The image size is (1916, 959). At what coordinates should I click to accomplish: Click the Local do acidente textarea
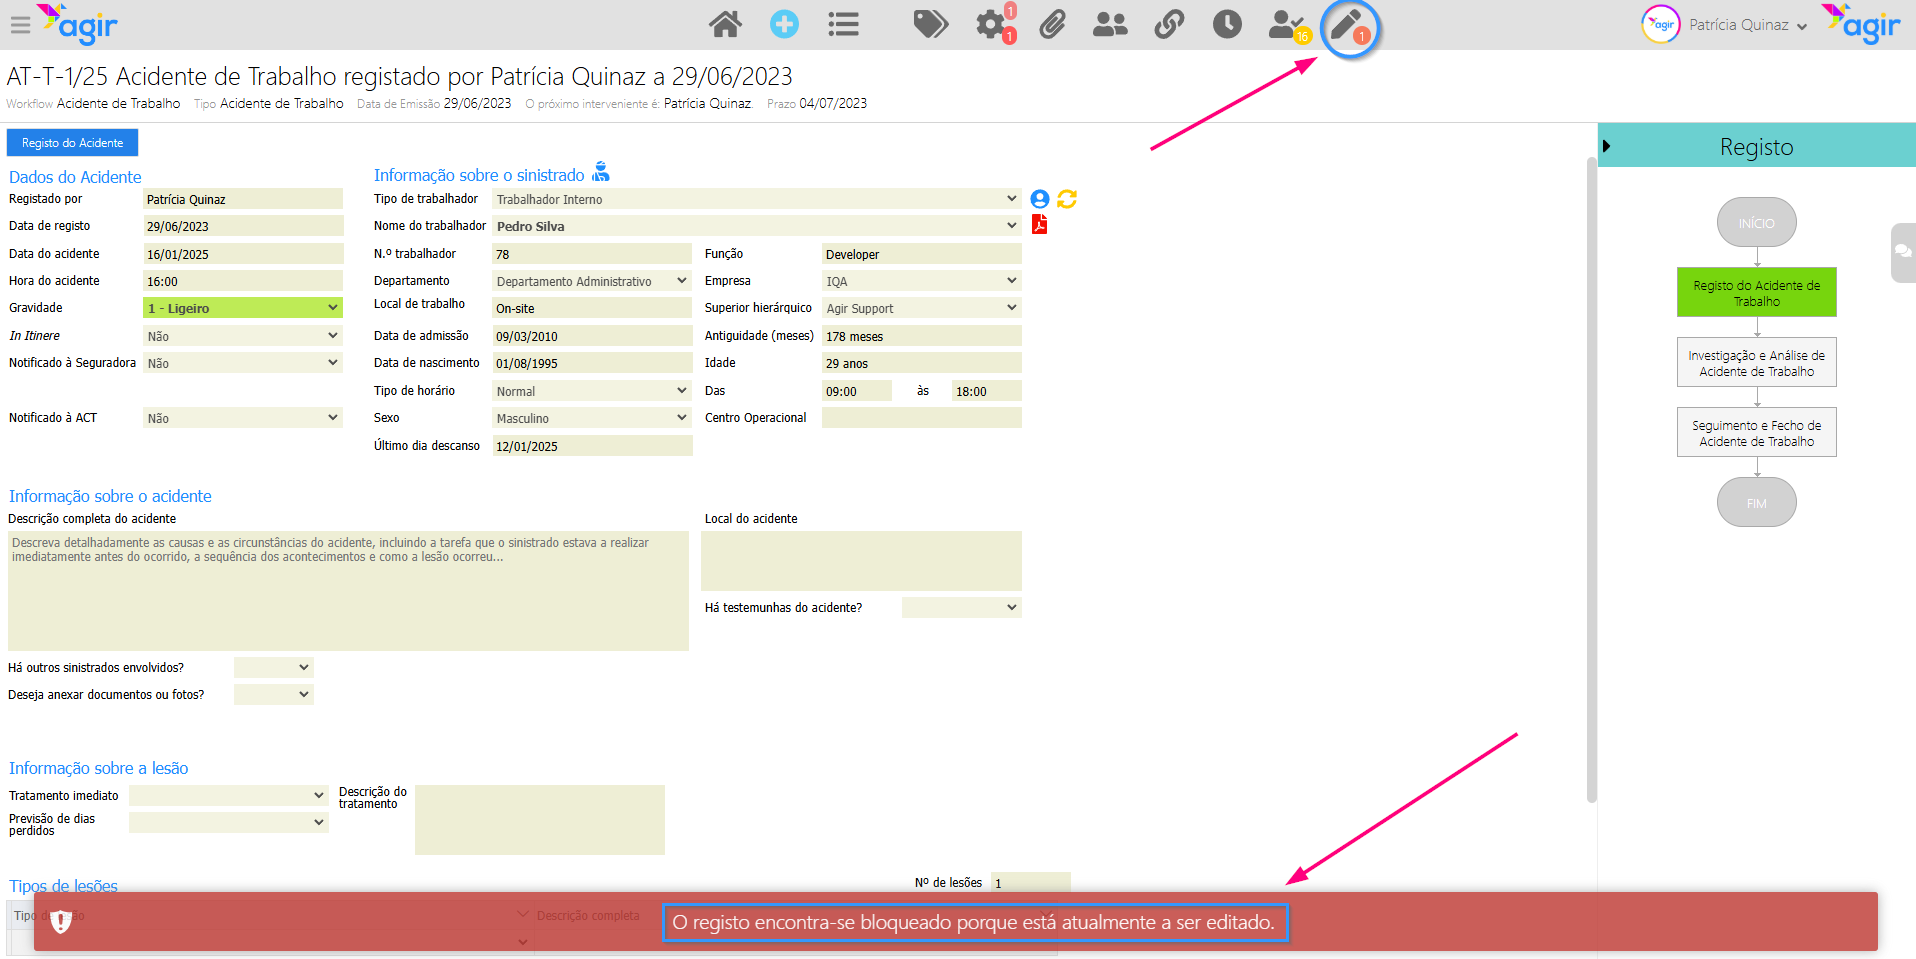point(861,560)
